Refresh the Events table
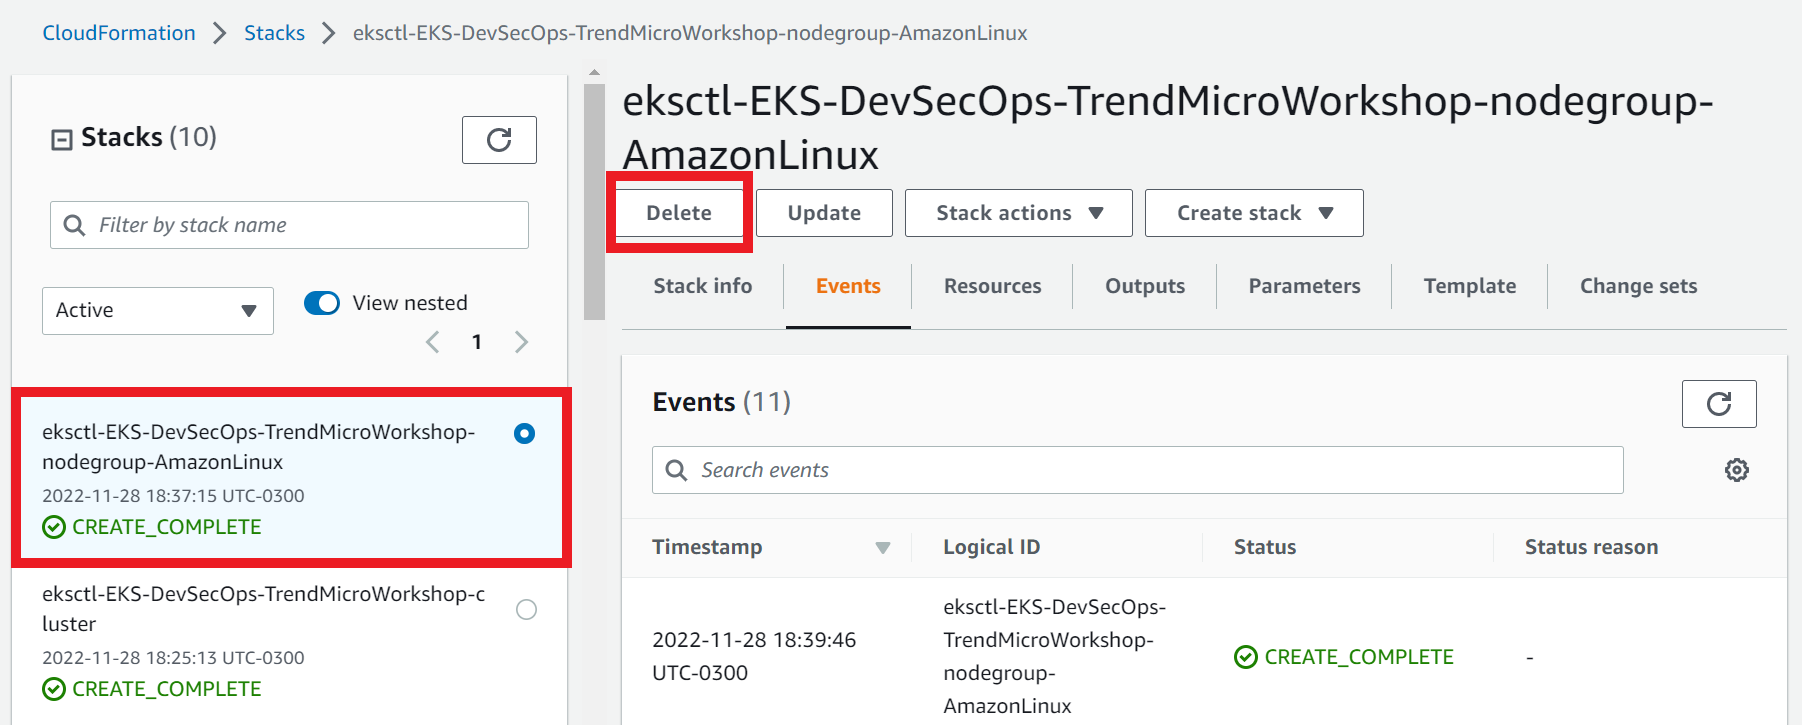 pyautogui.click(x=1719, y=404)
